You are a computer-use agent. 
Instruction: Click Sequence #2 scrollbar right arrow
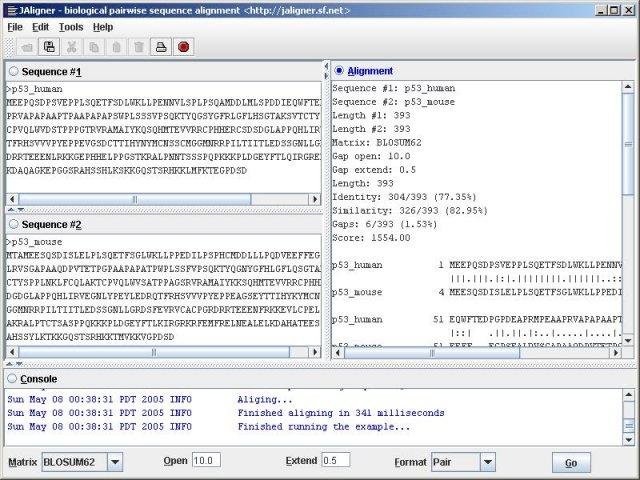[315, 352]
